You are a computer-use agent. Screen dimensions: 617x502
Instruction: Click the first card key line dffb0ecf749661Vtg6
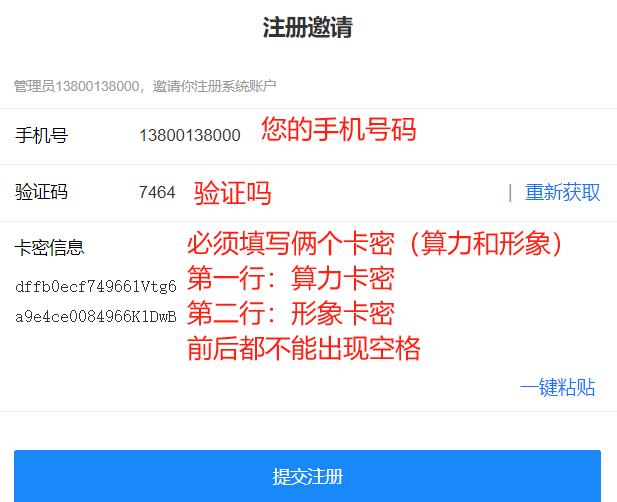coord(96,287)
